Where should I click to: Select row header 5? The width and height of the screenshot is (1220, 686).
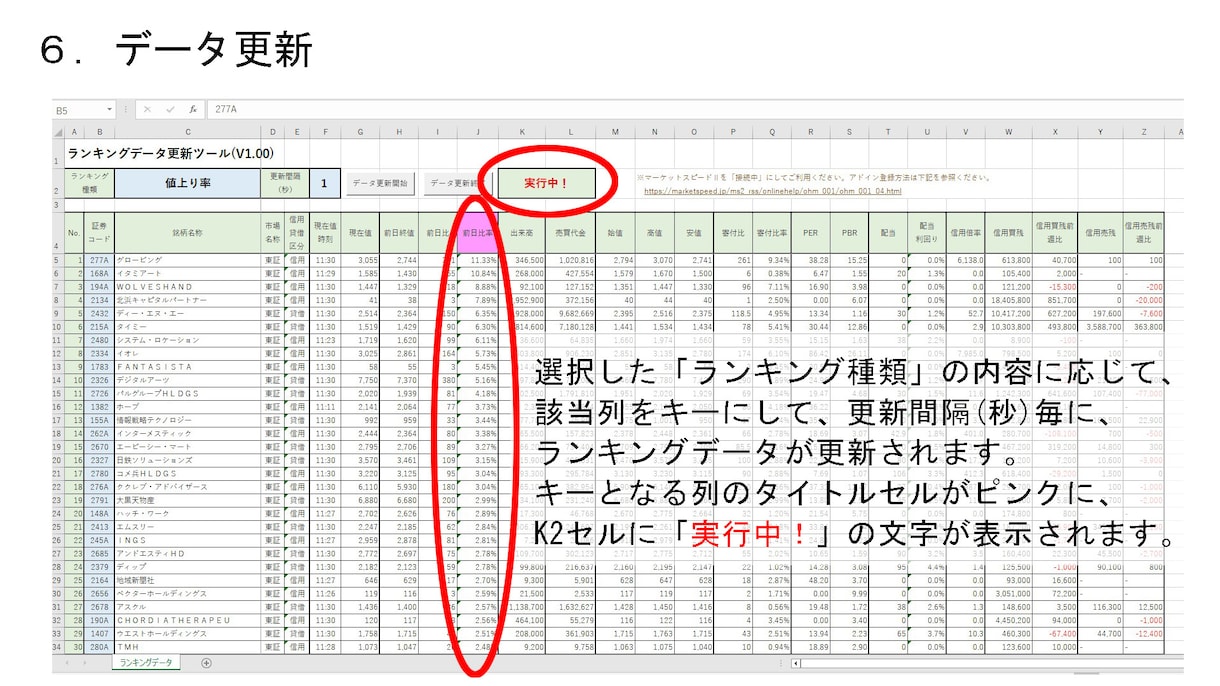pyautogui.click(x=58, y=259)
